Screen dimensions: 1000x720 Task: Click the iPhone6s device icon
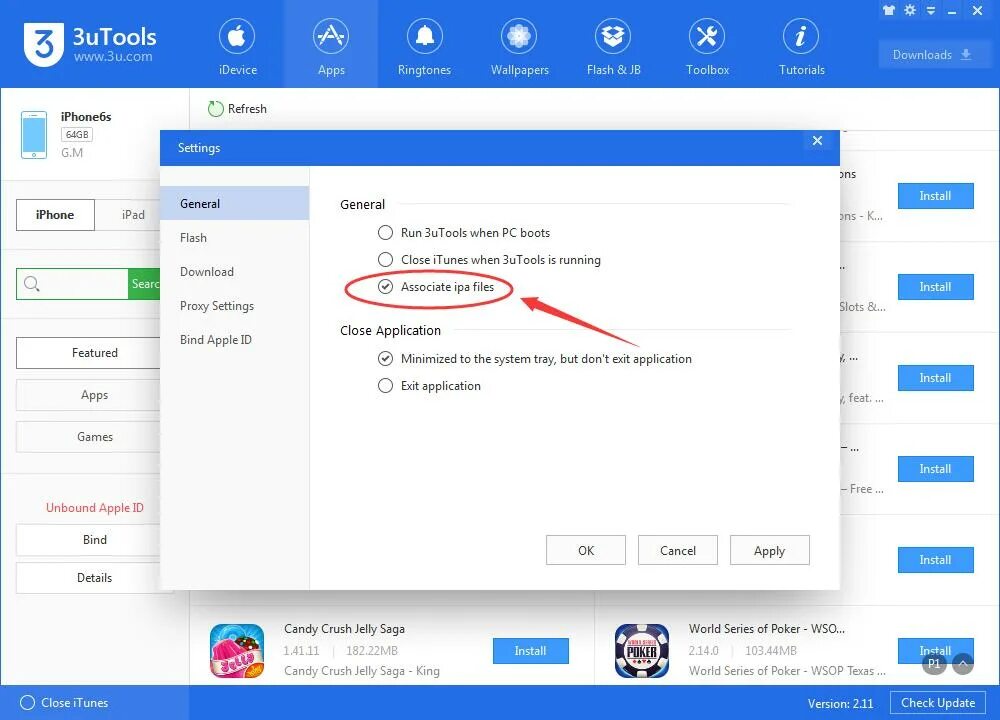coord(34,135)
